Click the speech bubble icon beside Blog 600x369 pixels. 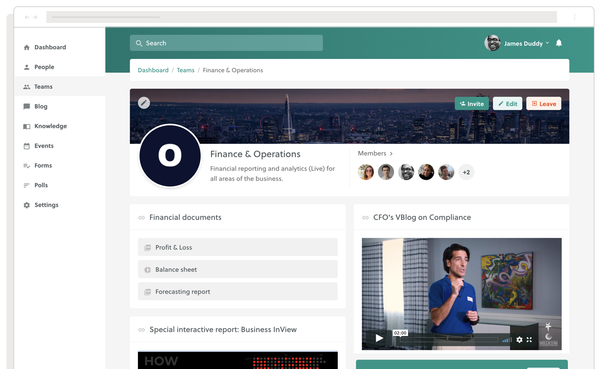click(26, 106)
